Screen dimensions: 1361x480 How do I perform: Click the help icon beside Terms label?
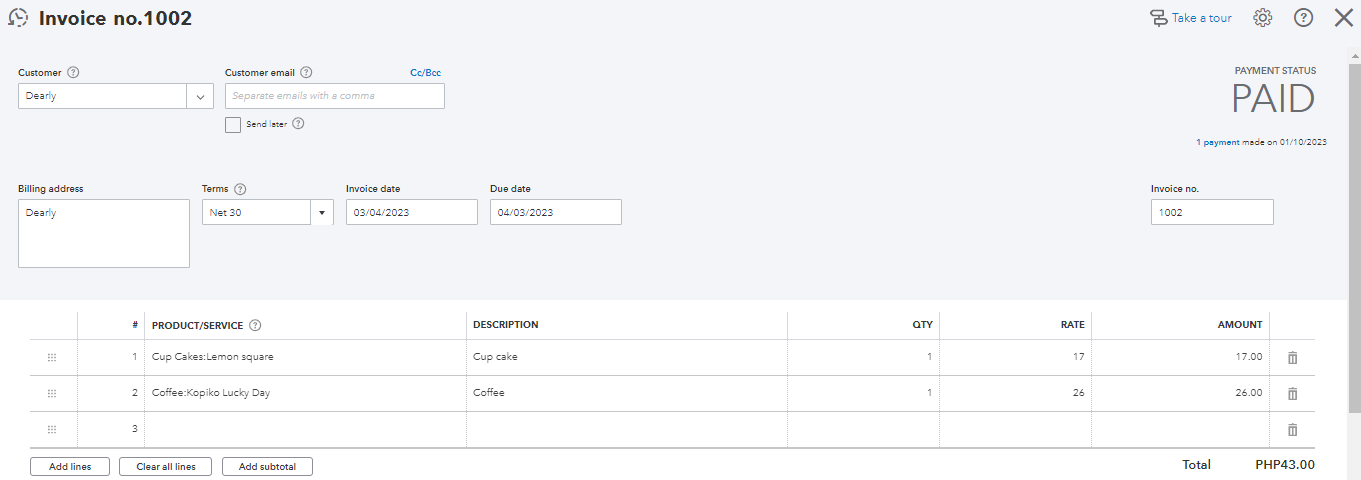click(240, 189)
